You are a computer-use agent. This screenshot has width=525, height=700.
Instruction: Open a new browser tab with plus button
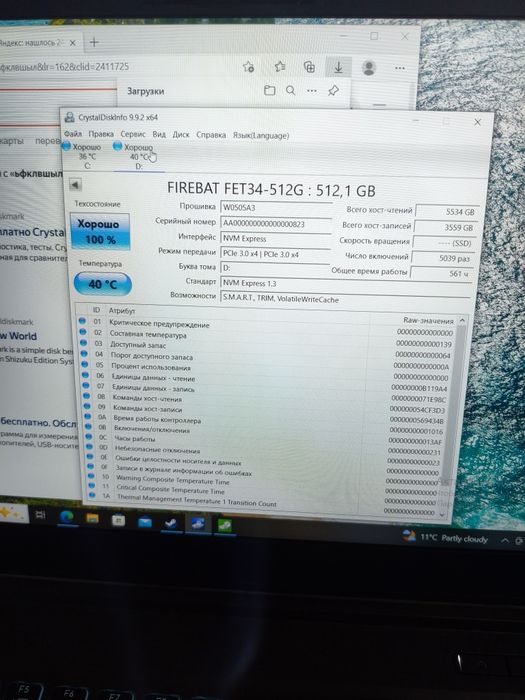pos(94,42)
